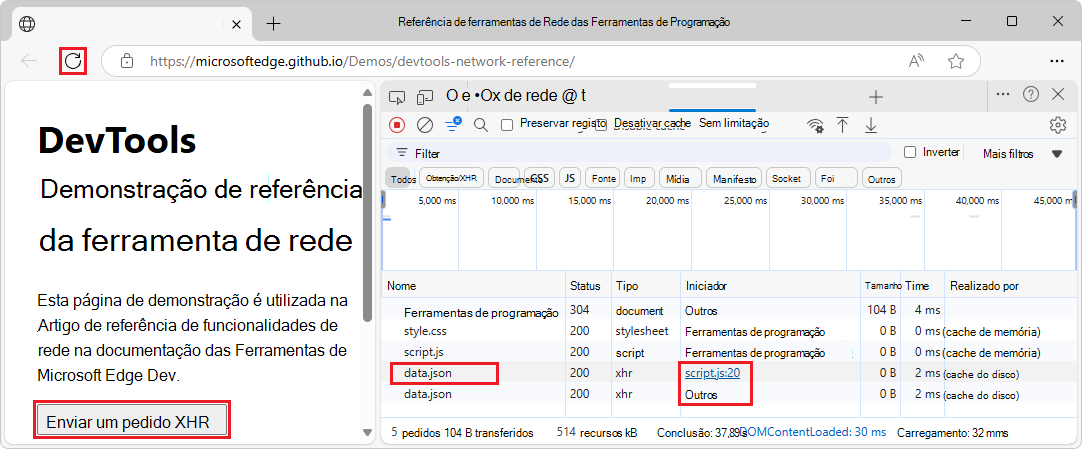Open DevTools help question mark icon

(x=1031, y=94)
